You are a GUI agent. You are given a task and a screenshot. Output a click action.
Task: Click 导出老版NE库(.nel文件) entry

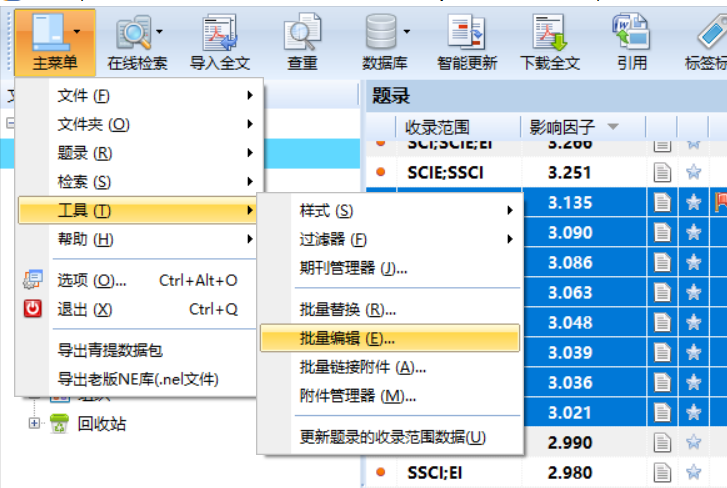click(x=138, y=379)
